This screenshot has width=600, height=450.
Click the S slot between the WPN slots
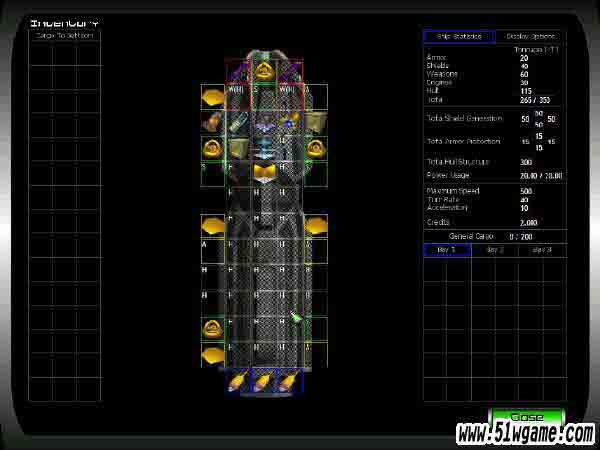tap(264, 97)
